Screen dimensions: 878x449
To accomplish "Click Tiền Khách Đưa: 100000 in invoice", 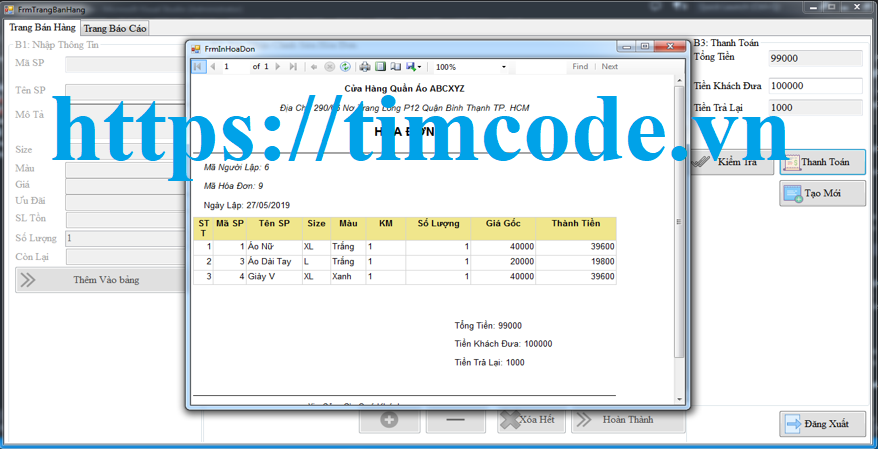I will (x=503, y=344).
